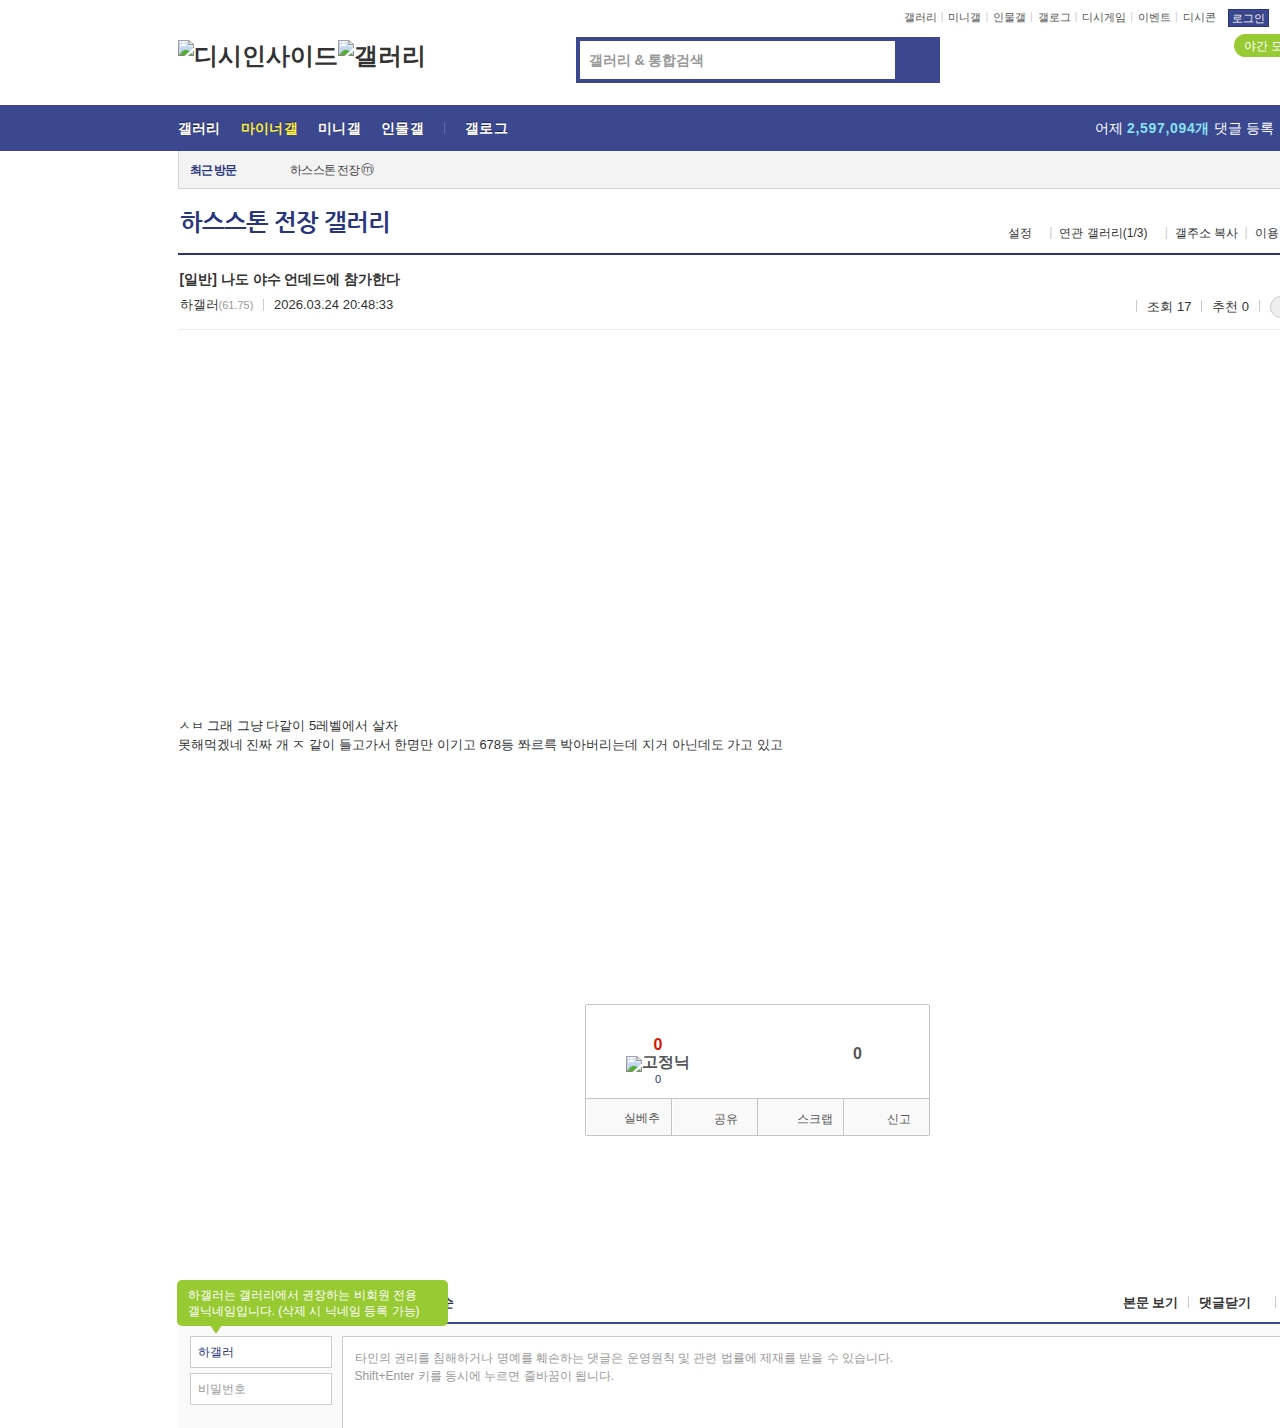Open the 마이너갤 tab in the navigation bar
1280x1428 pixels.
269,129
